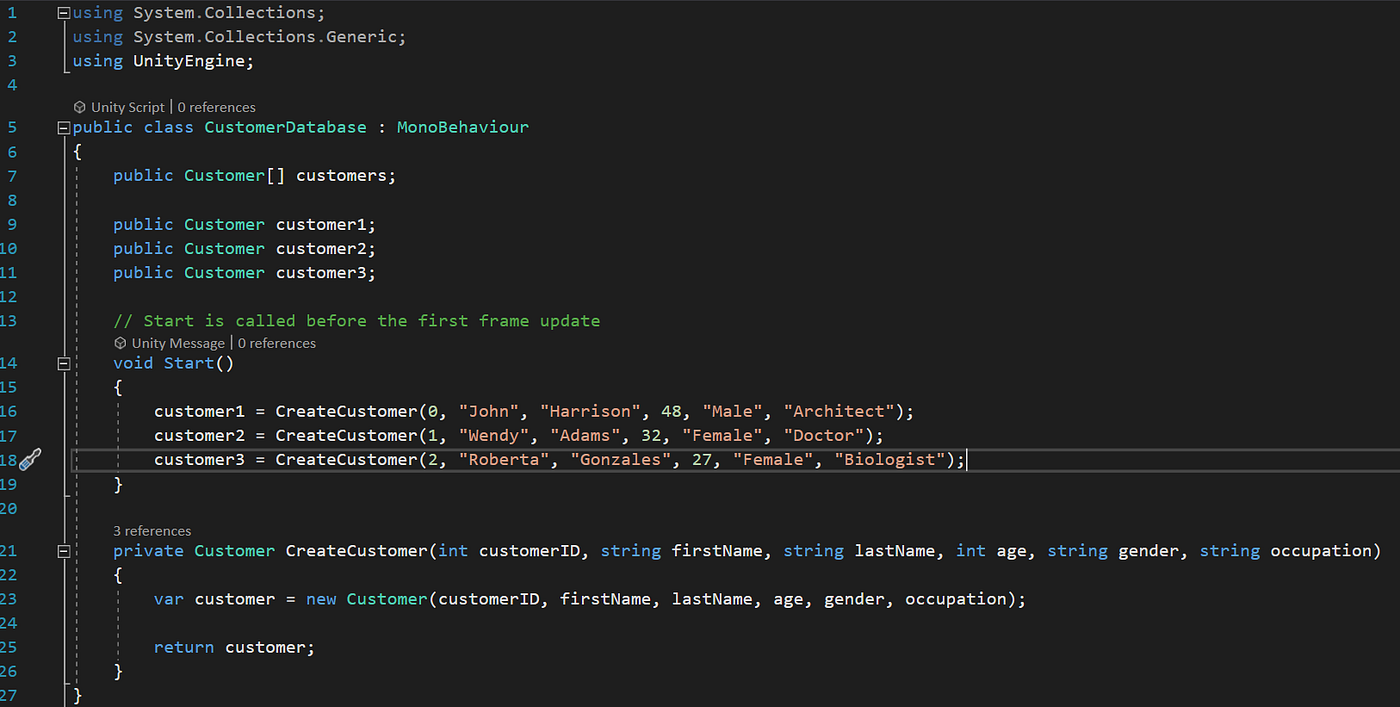The height and width of the screenshot is (707, 1400).
Task: Collapse the CustomerDatabase class body
Action: (62, 127)
